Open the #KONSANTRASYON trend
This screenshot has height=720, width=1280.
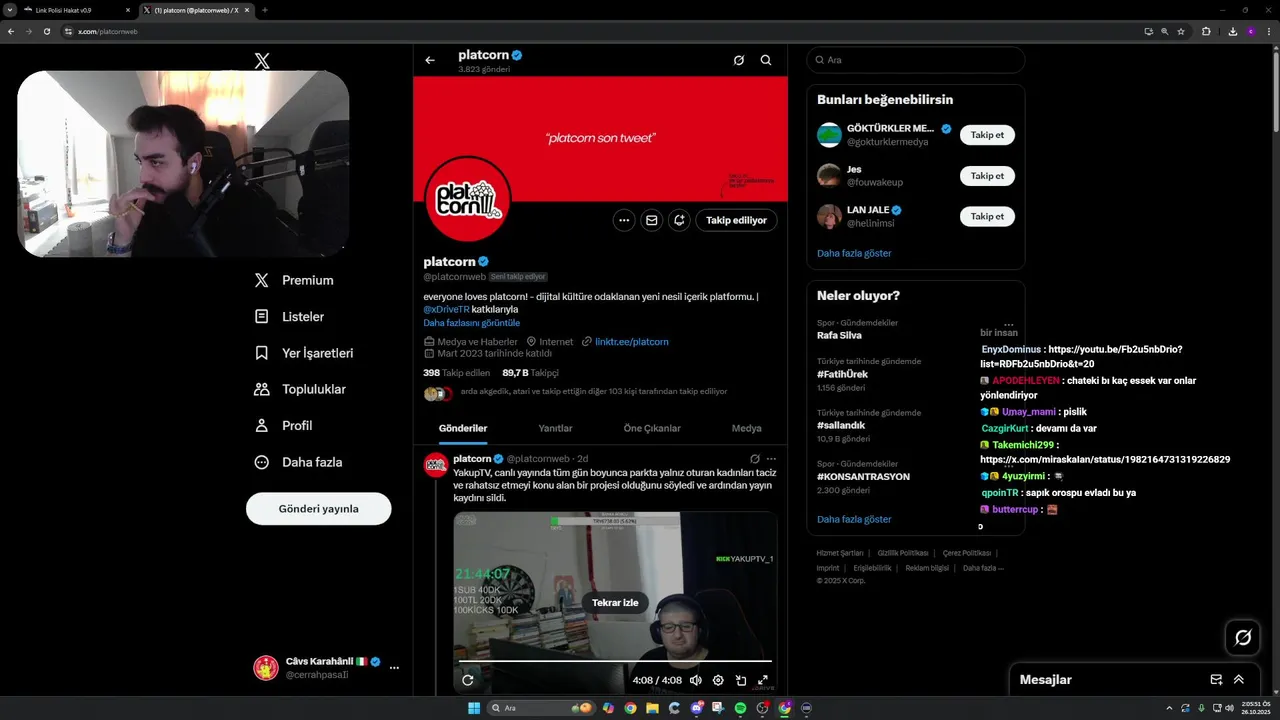pyautogui.click(x=863, y=477)
